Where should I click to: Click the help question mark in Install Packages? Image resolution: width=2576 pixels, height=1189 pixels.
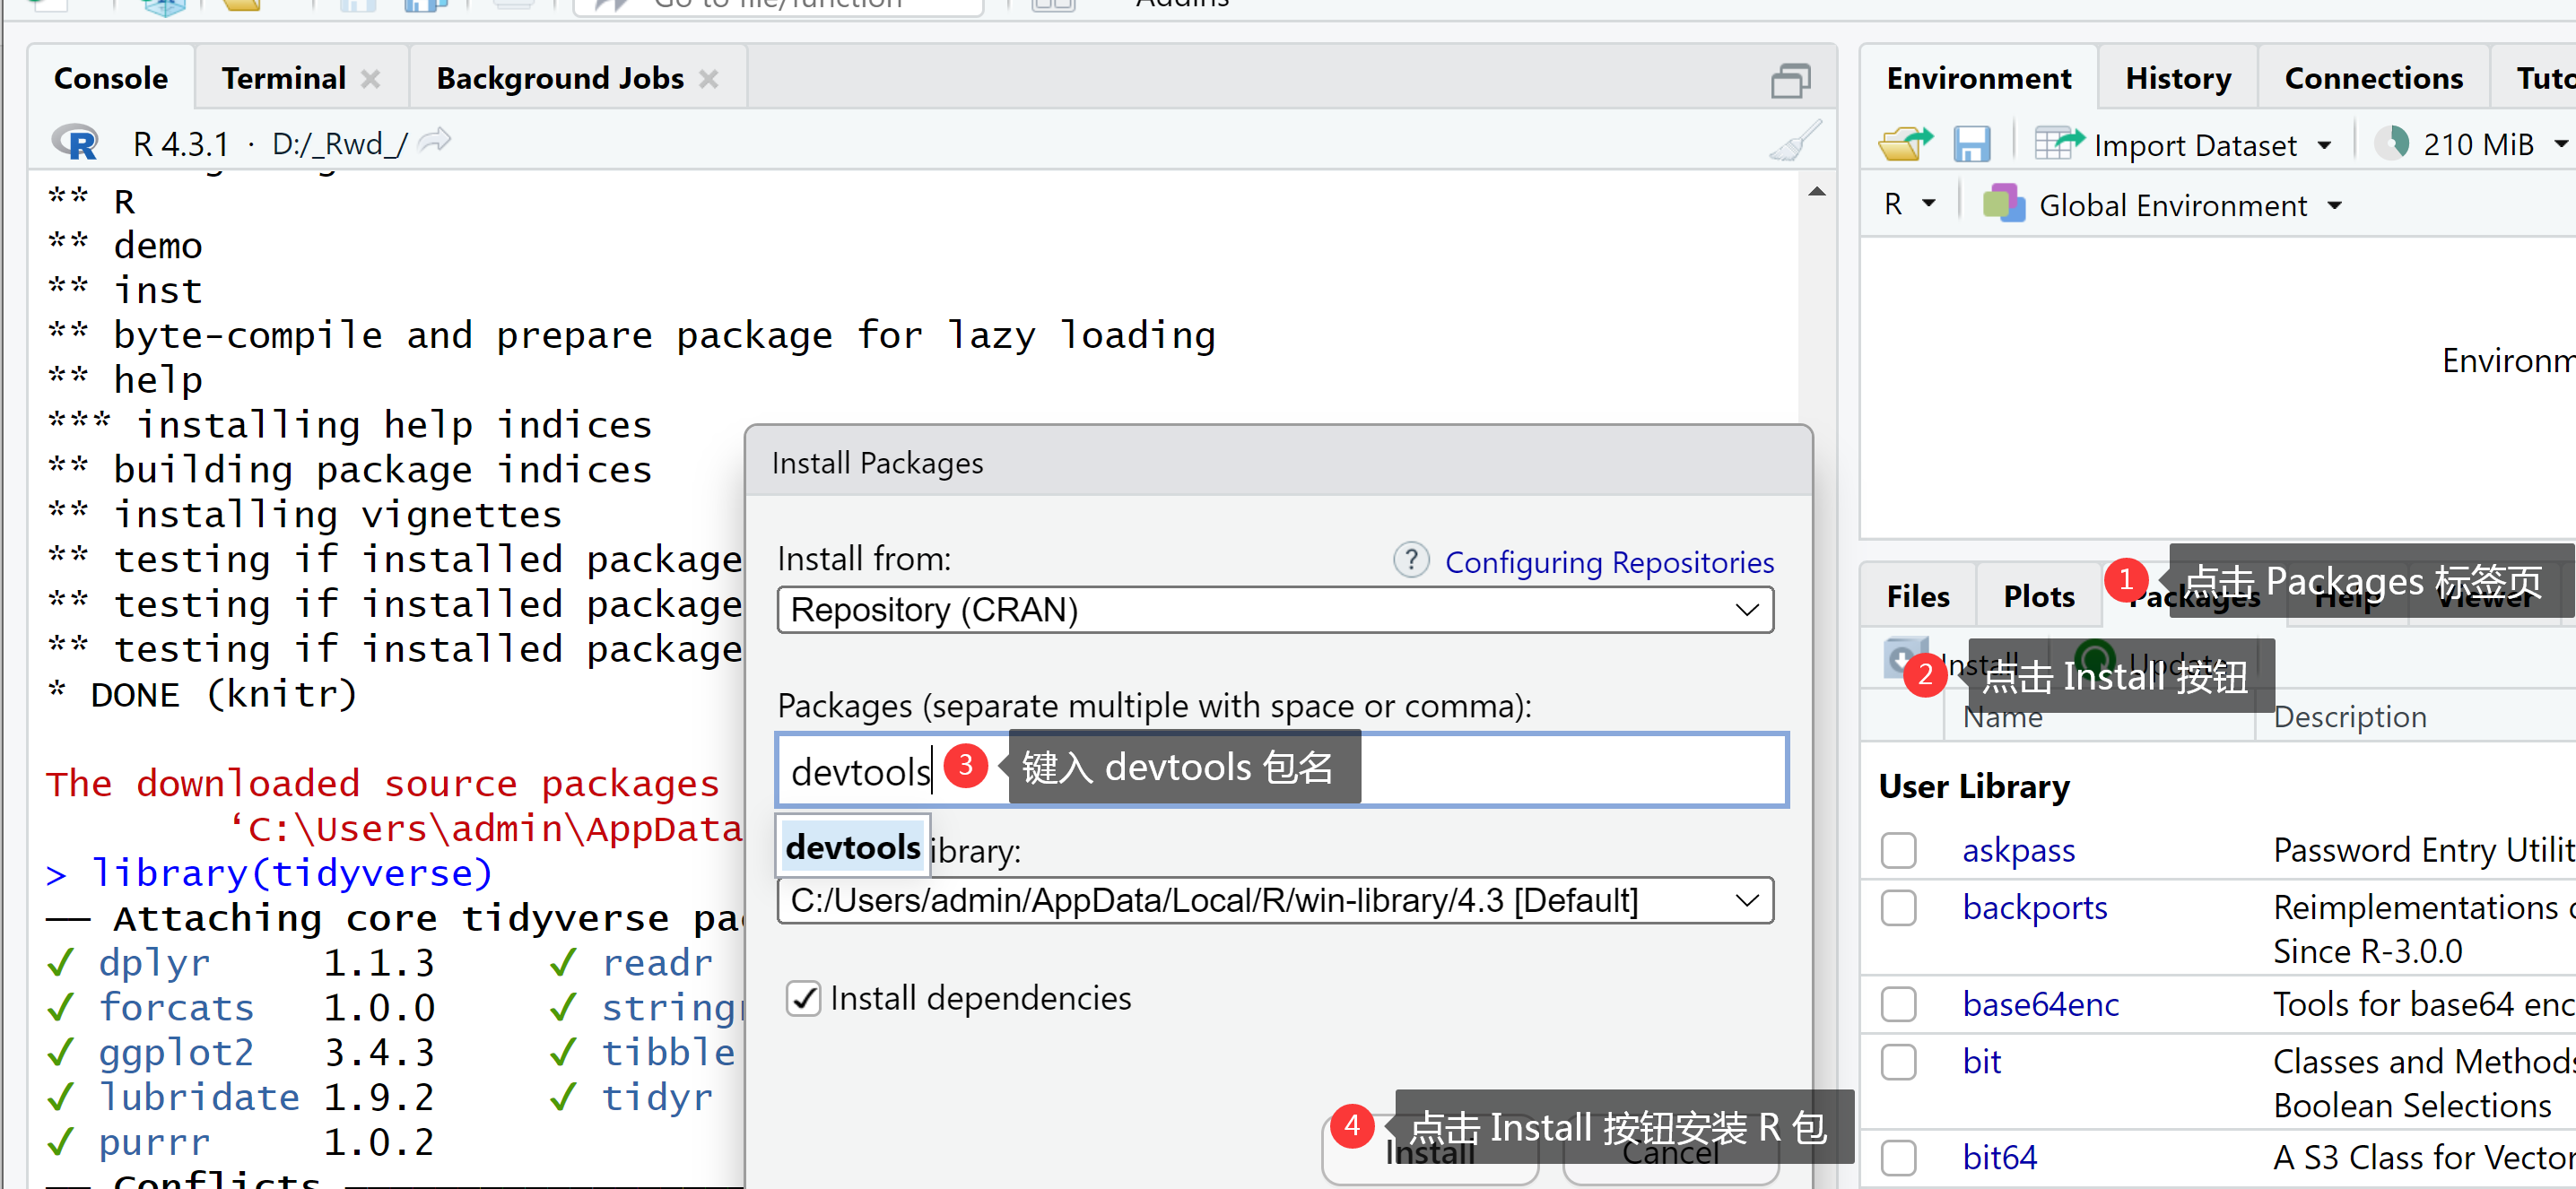pyautogui.click(x=1411, y=560)
